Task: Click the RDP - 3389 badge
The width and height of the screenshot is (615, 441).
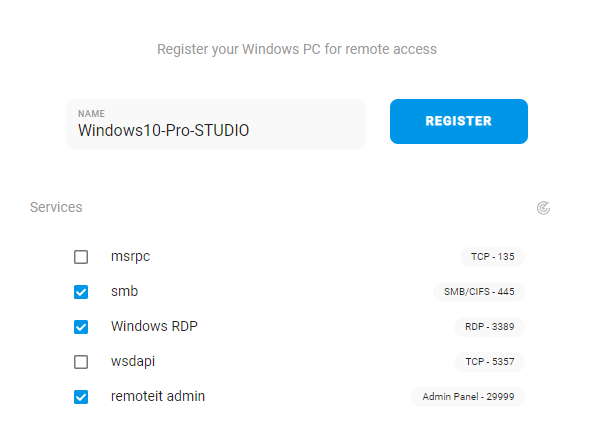Action: [489, 326]
